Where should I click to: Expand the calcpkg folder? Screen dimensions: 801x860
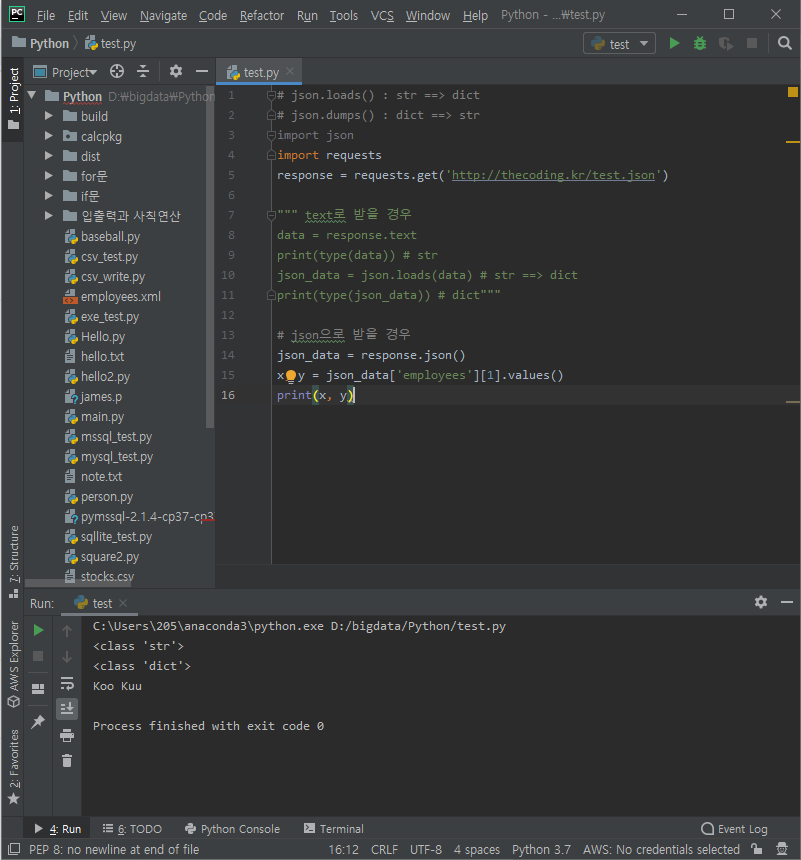coord(49,136)
